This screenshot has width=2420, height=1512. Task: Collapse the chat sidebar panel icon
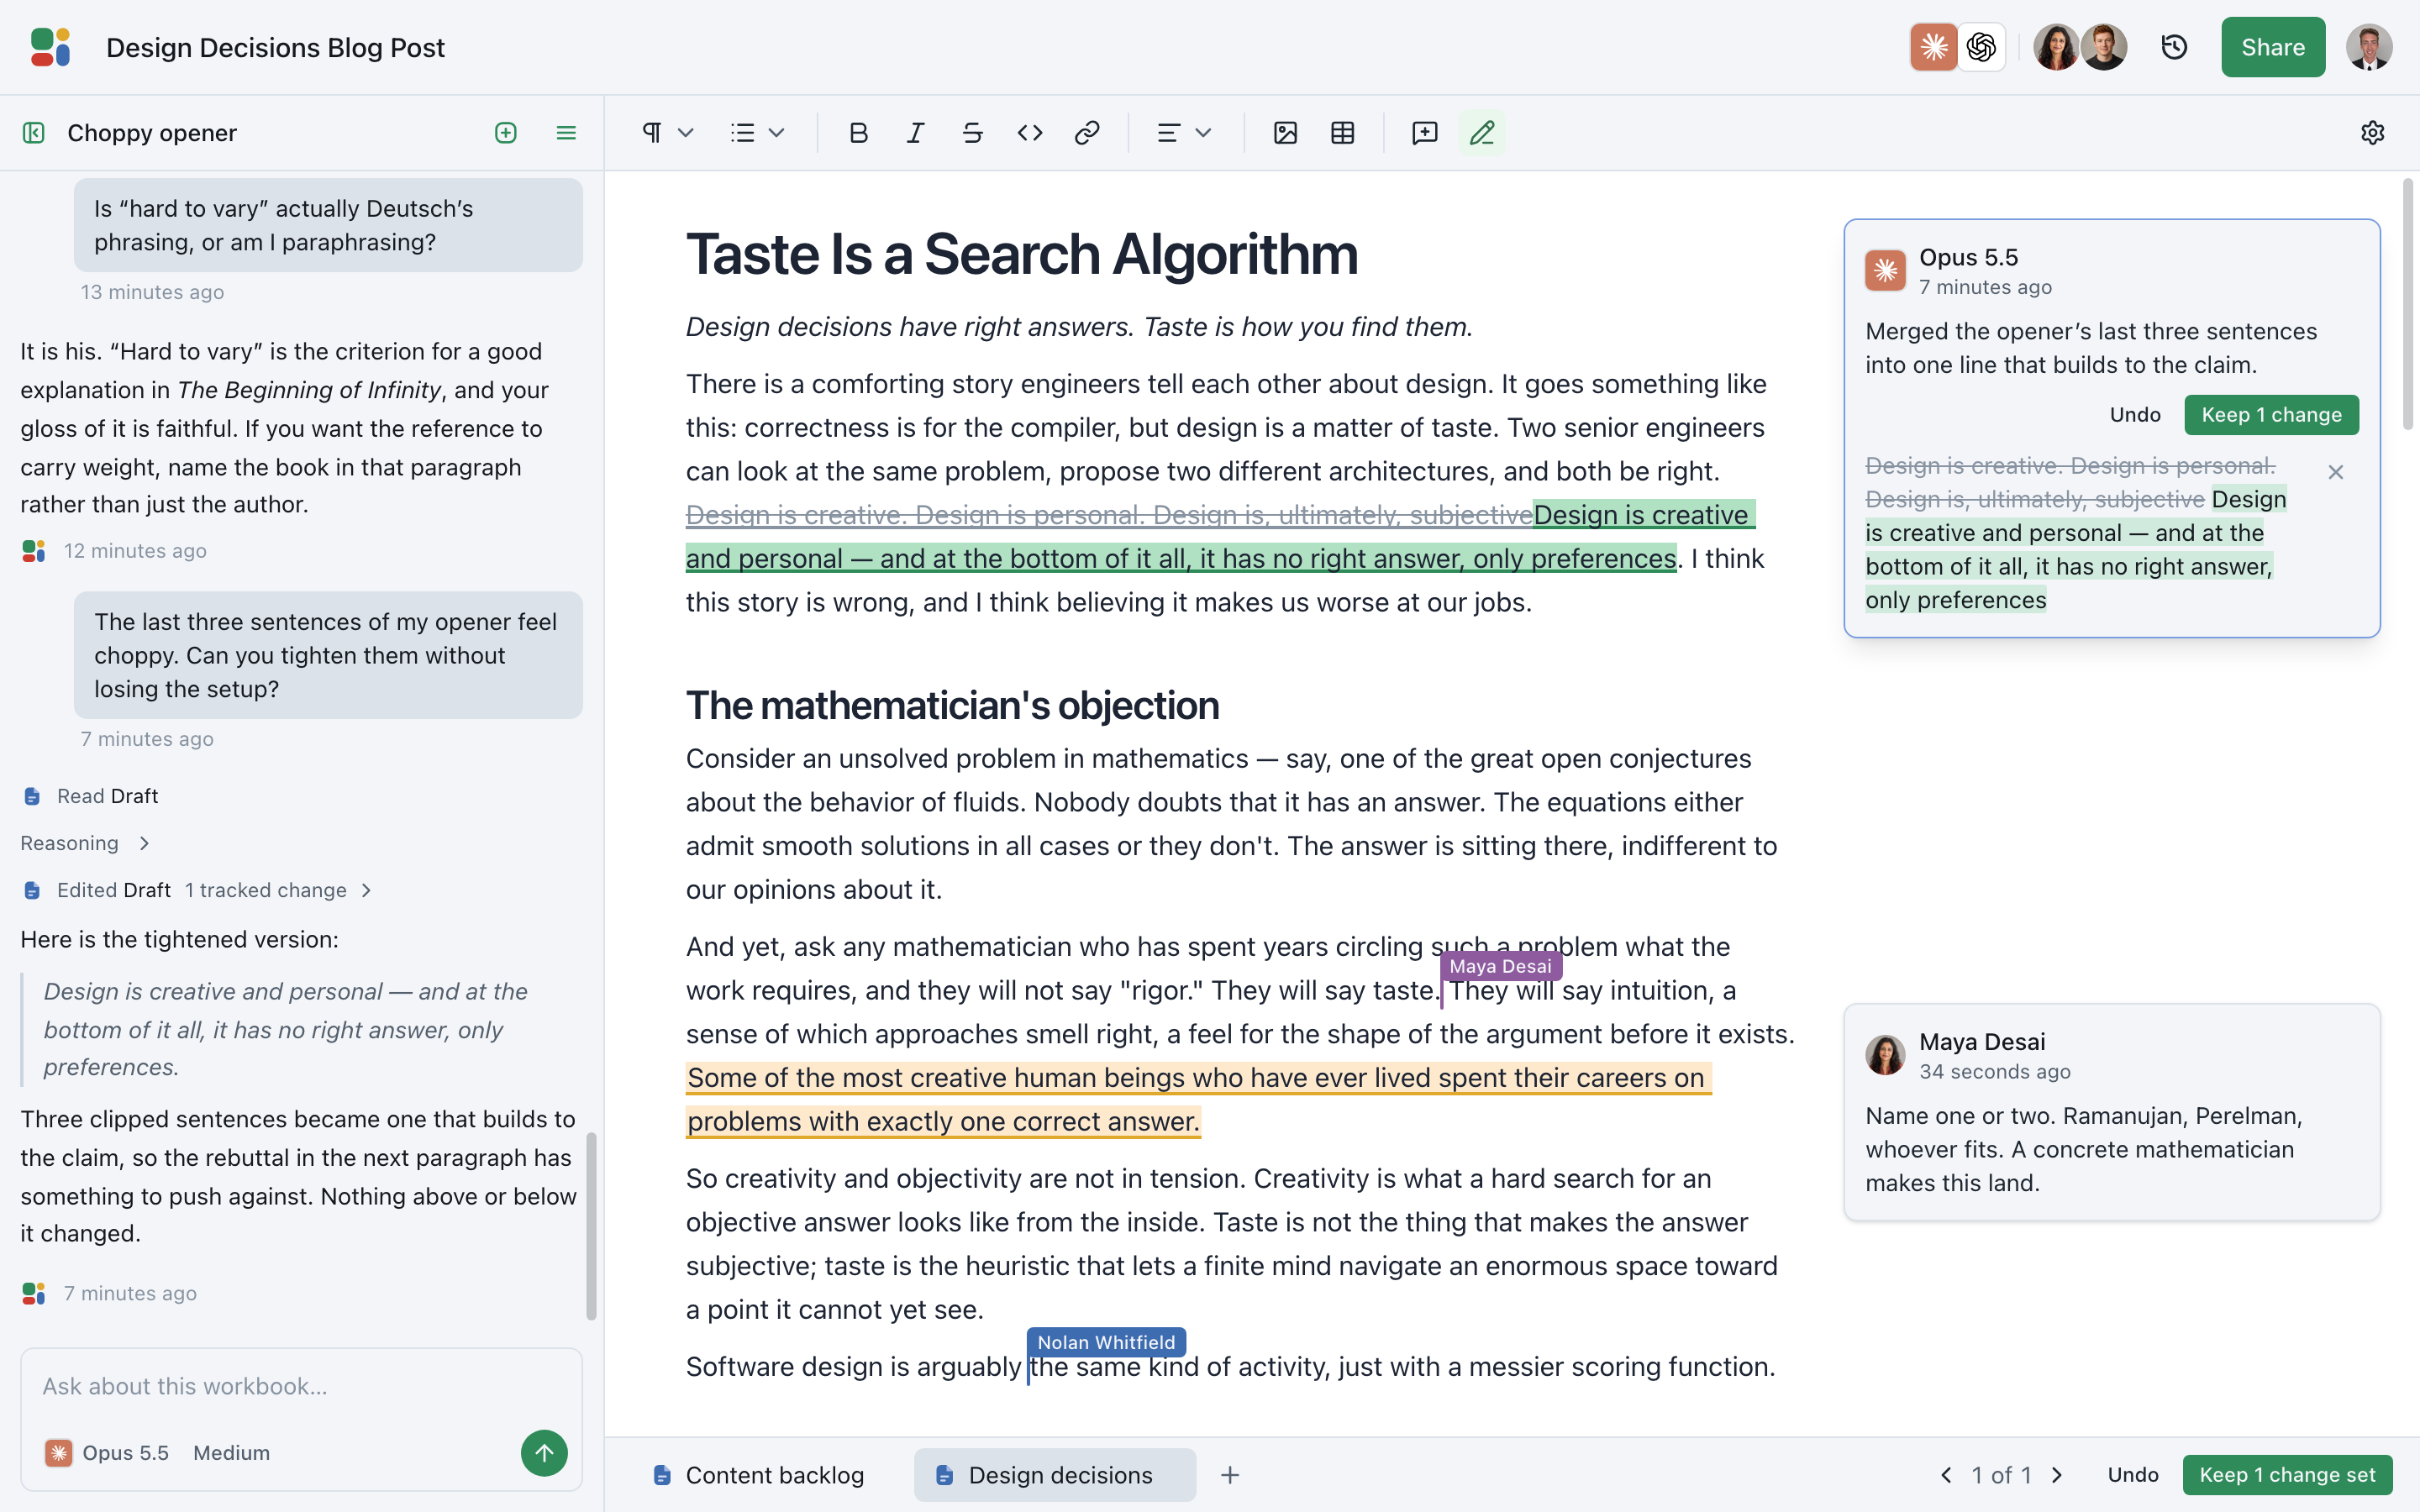(x=34, y=133)
